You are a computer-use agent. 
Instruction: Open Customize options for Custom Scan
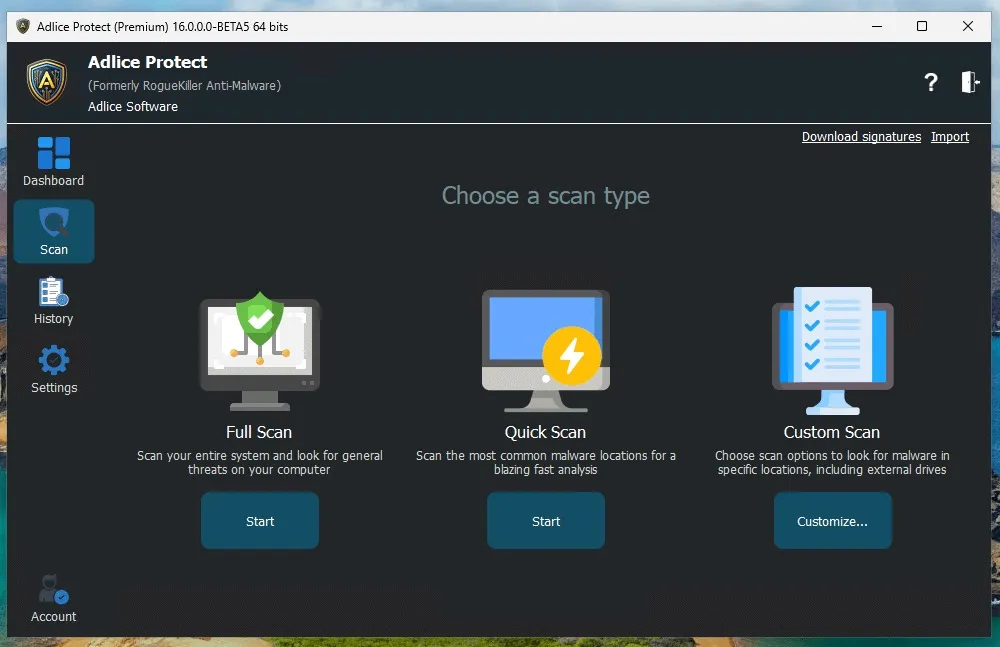pos(832,520)
